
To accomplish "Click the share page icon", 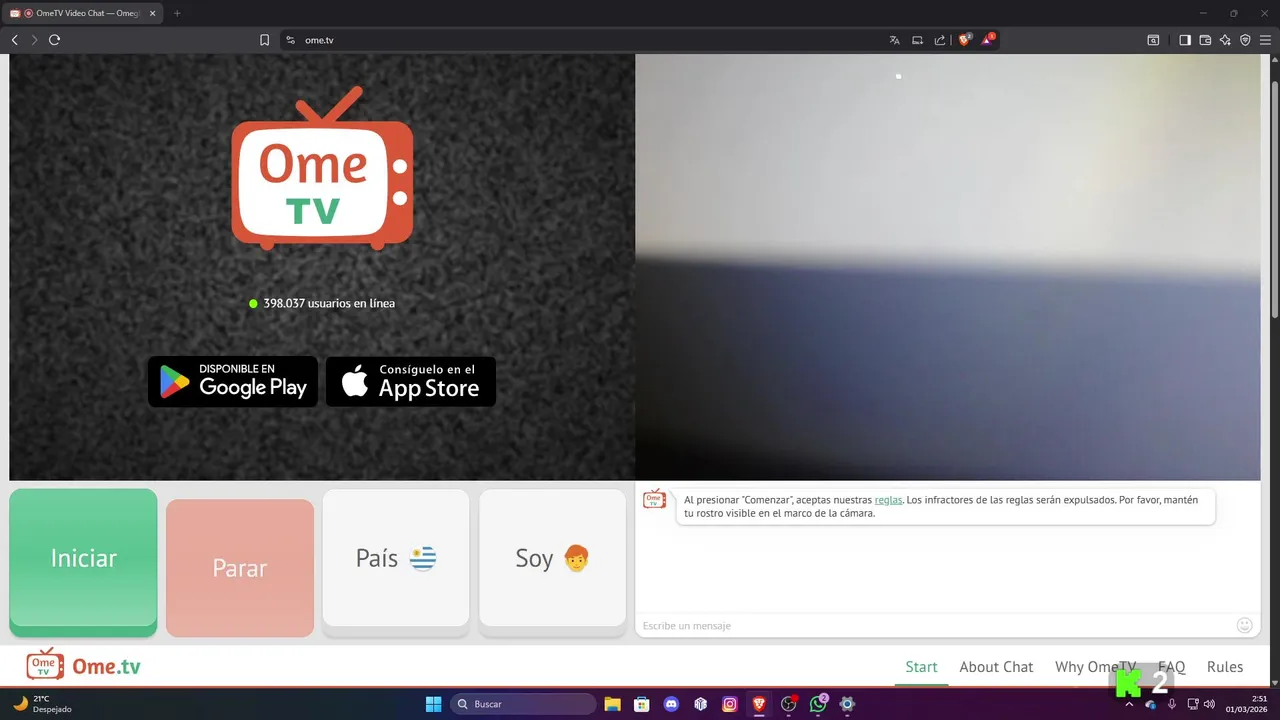I will pos(940,40).
